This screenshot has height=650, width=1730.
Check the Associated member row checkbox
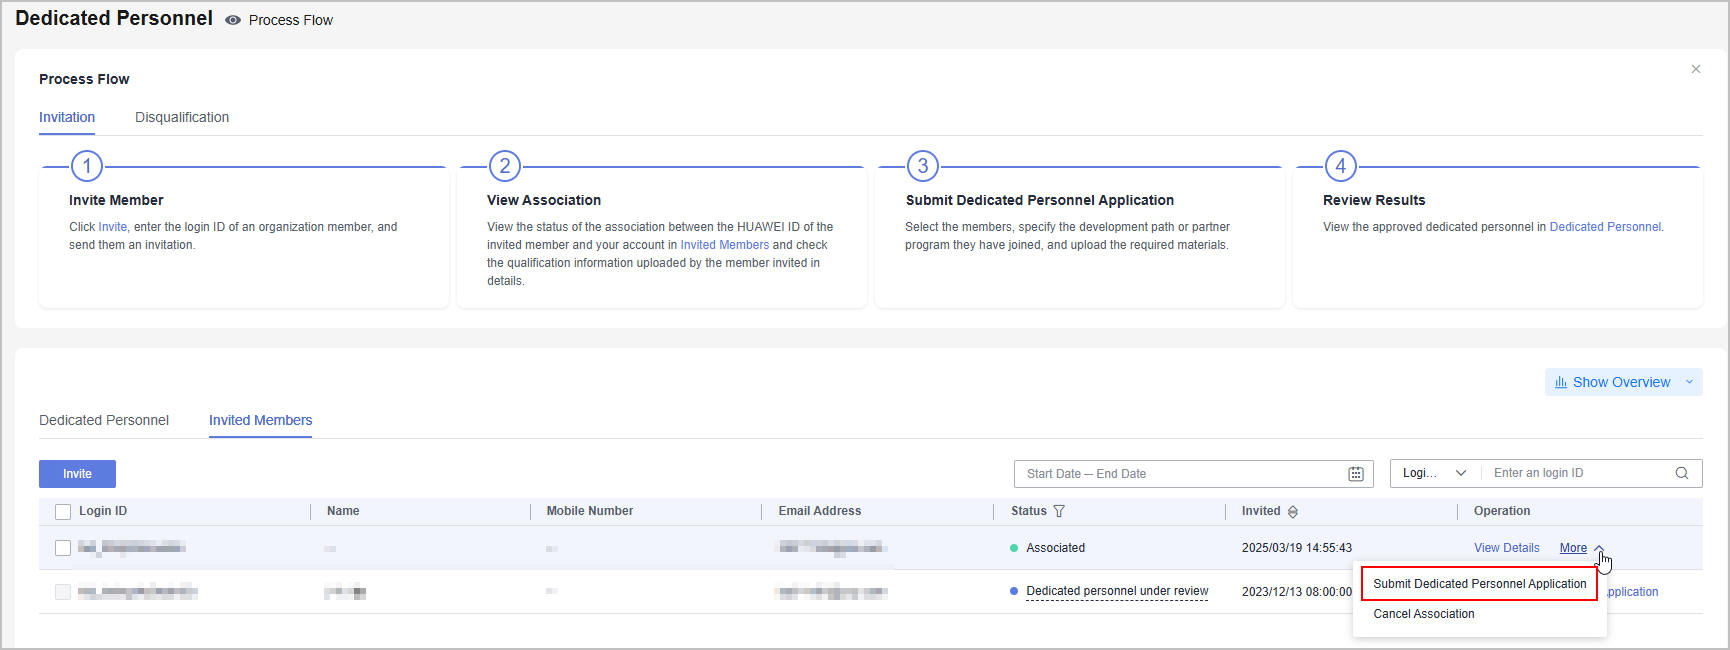[x=63, y=548]
